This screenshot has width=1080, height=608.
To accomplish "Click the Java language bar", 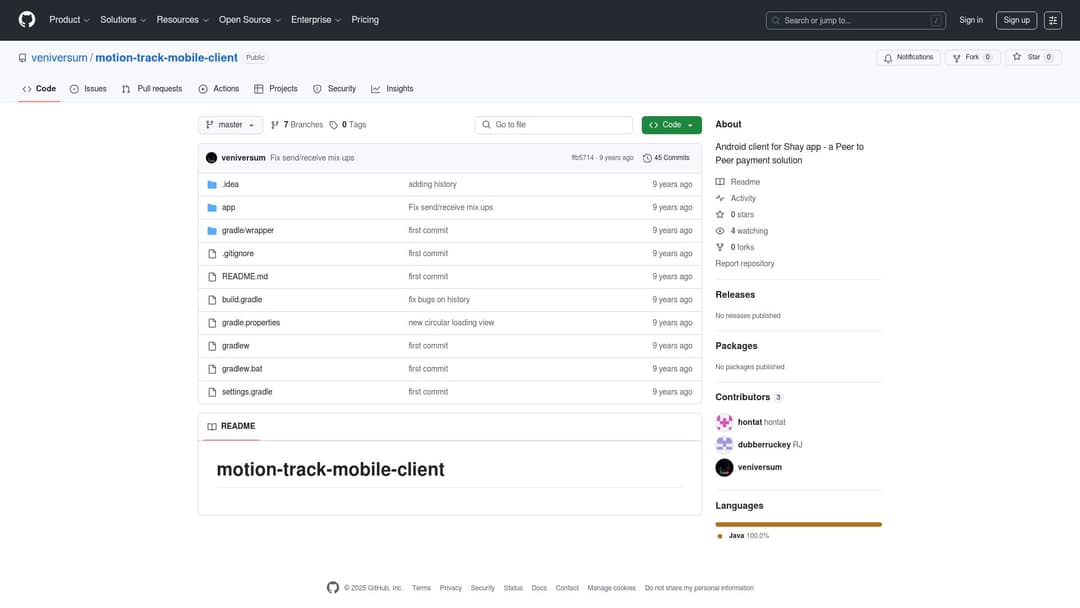I will click(798, 524).
